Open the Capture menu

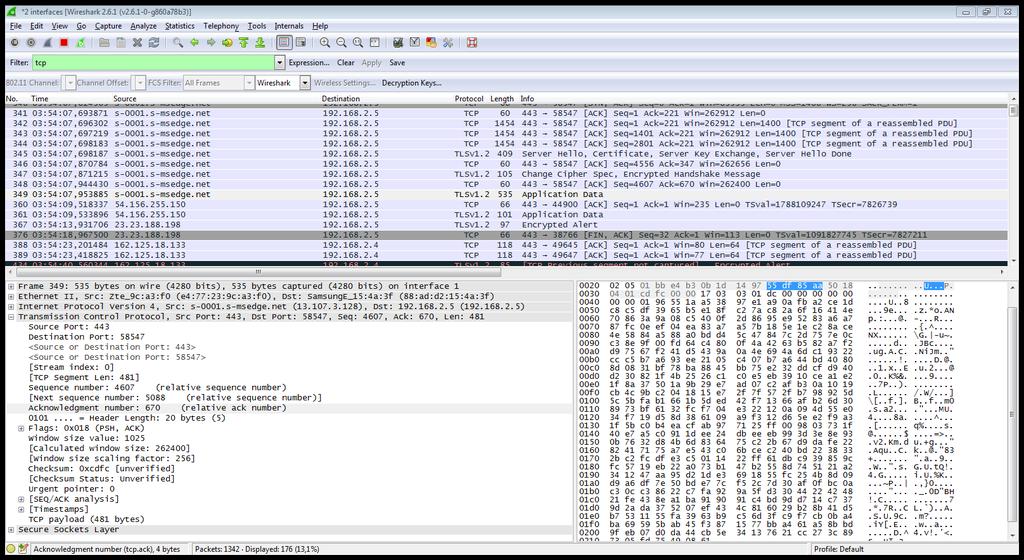click(x=108, y=26)
